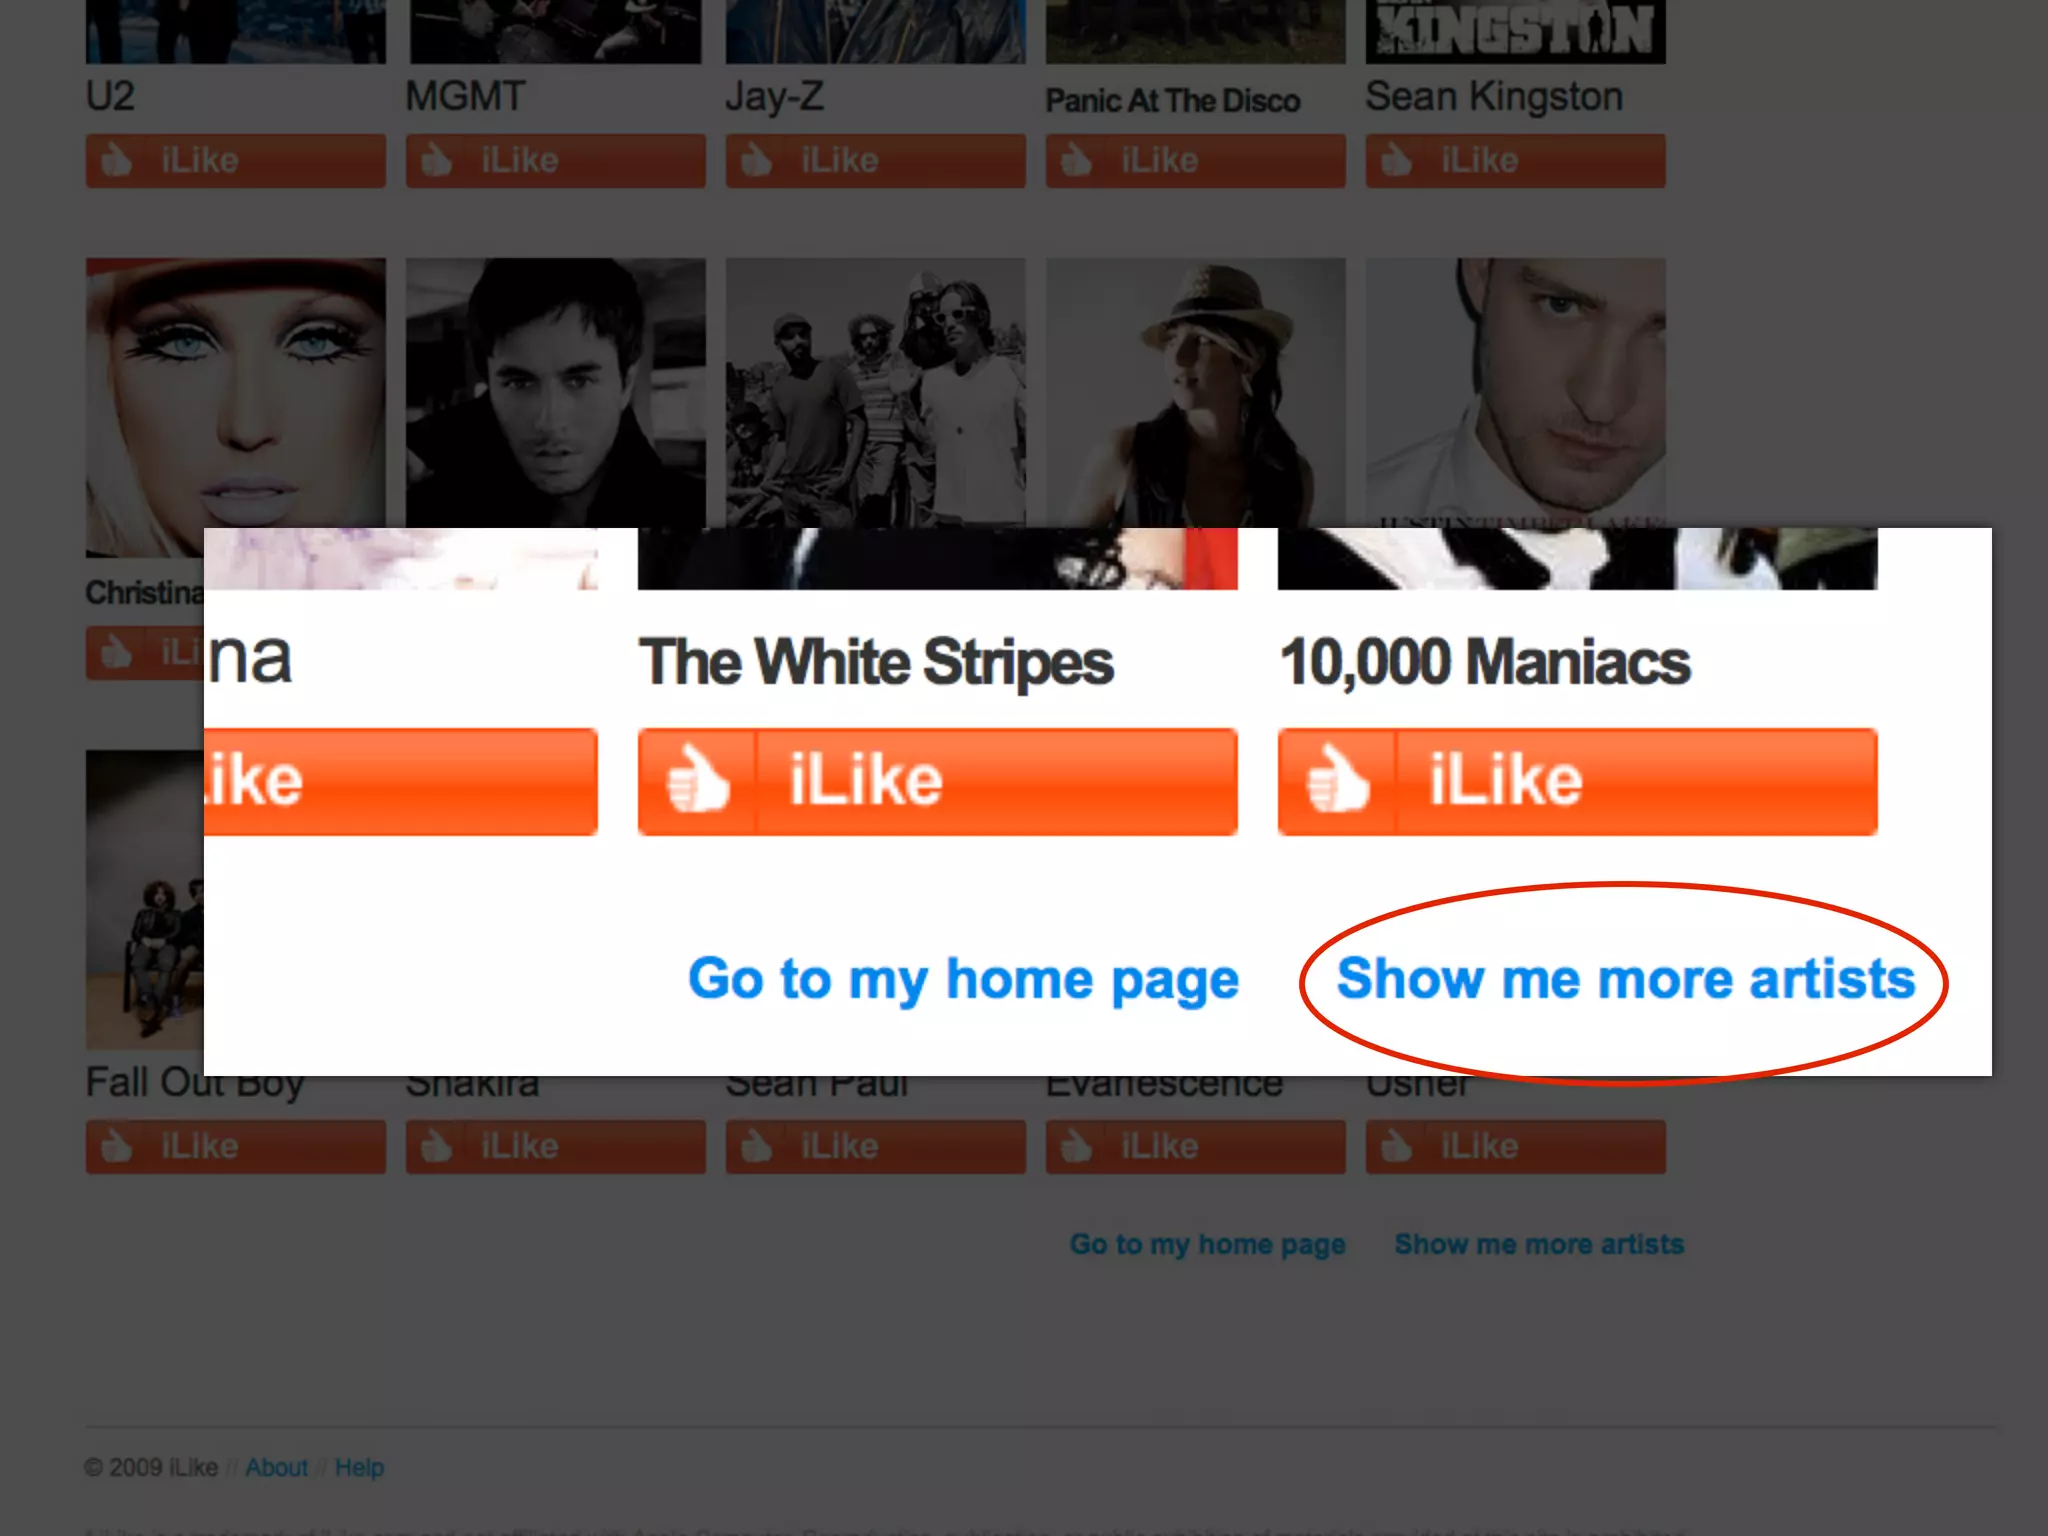Screen dimensions: 2048x1536
Task: Click the thumbs-up icon under Sean Kingston
Action: coord(1397,160)
